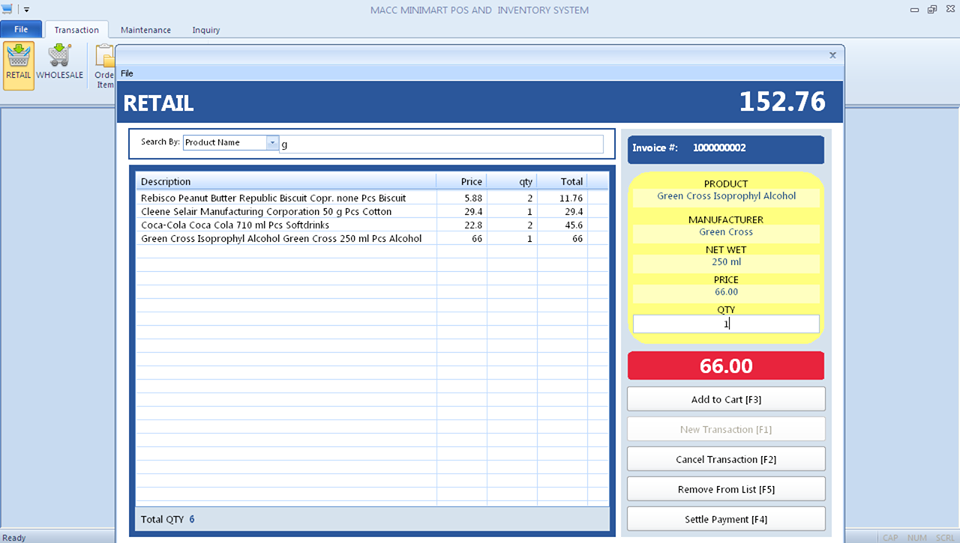Select the Coca-Cola 710 ml Softdrinks row
This screenshot has width=960, height=543.
(x=372, y=225)
